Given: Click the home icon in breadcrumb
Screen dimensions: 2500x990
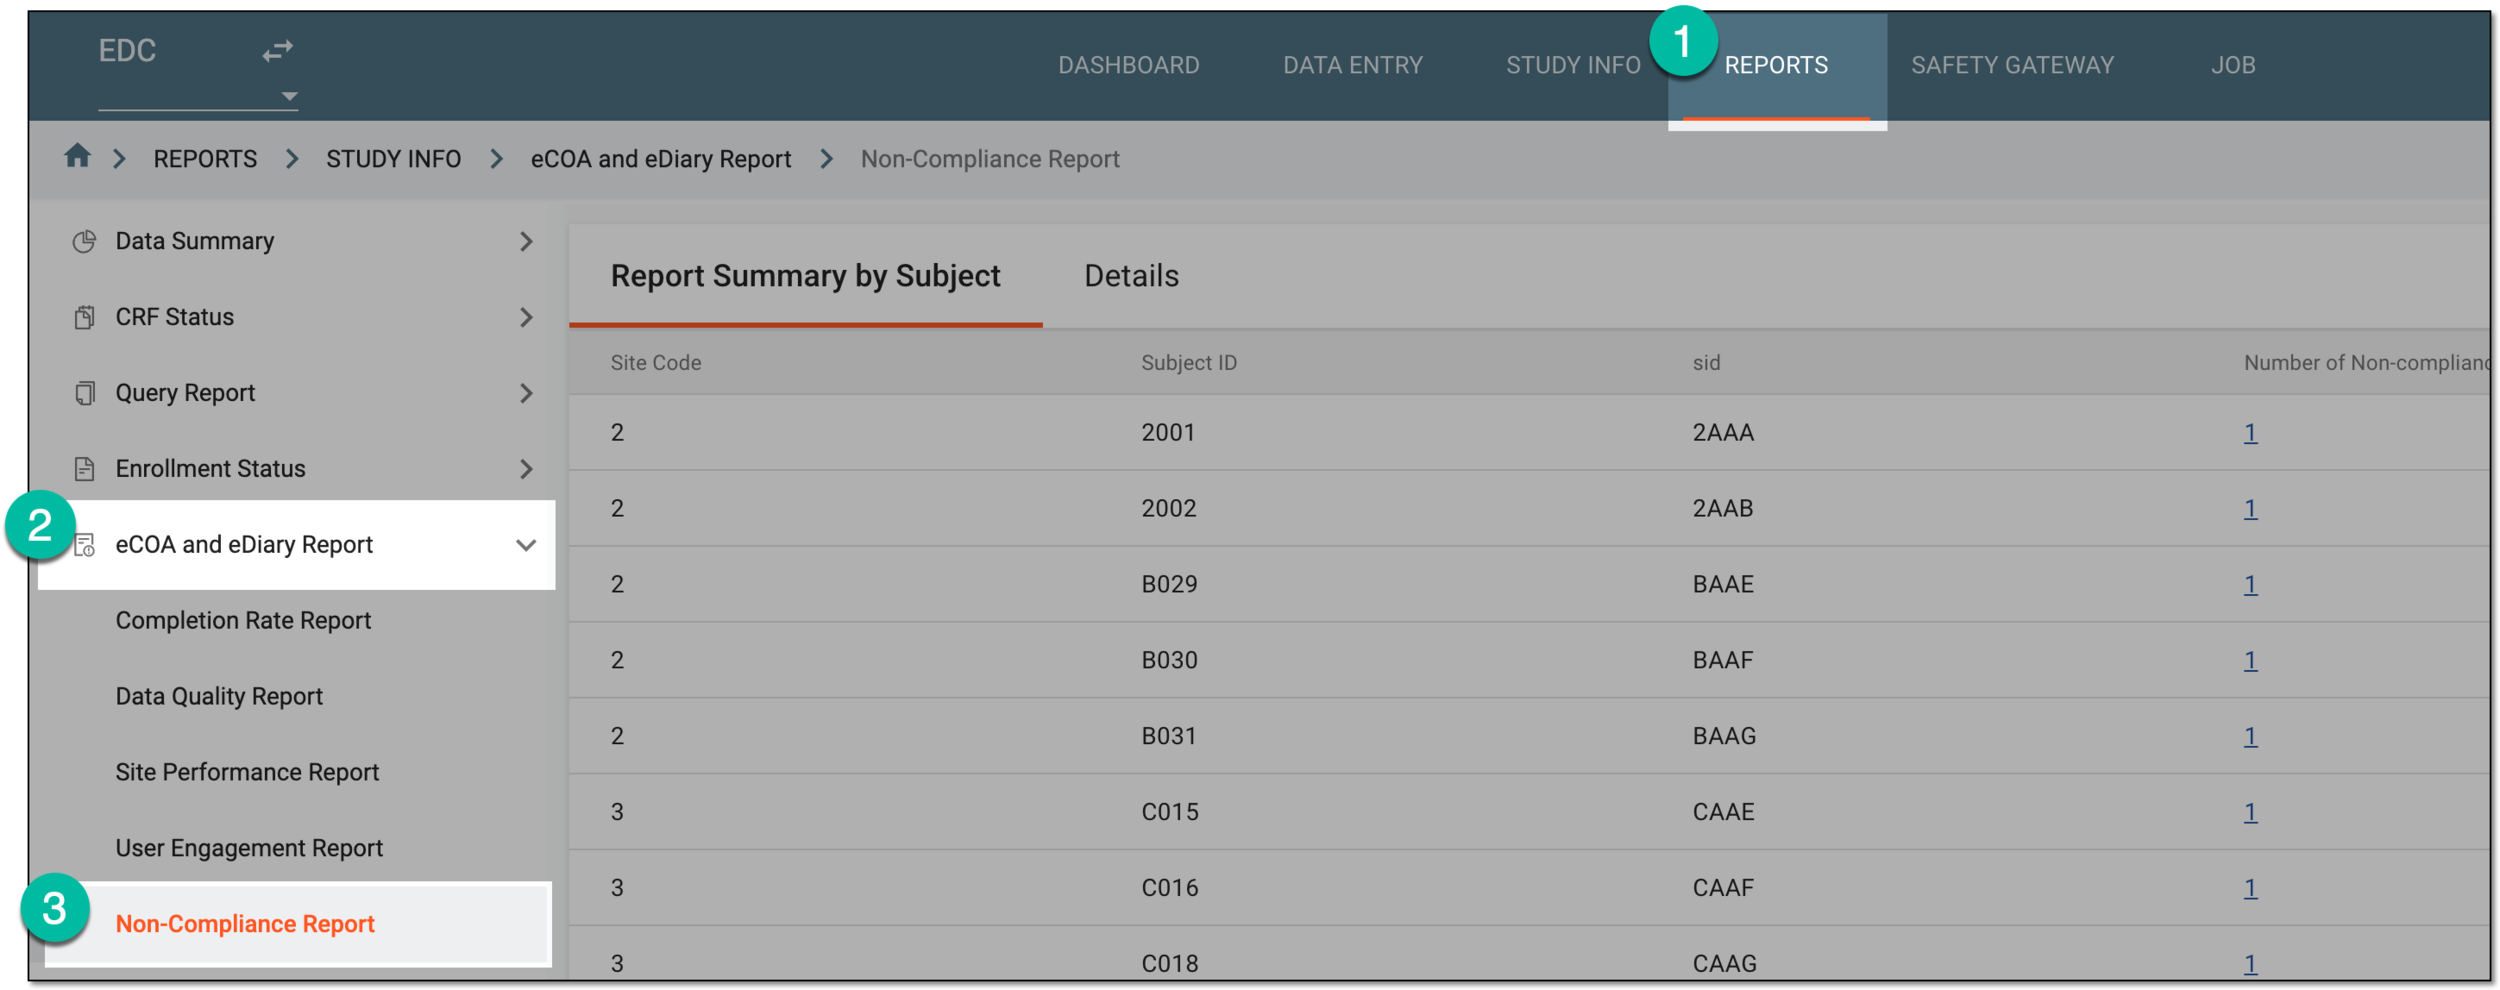Looking at the screenshot, I should point(77,156).
